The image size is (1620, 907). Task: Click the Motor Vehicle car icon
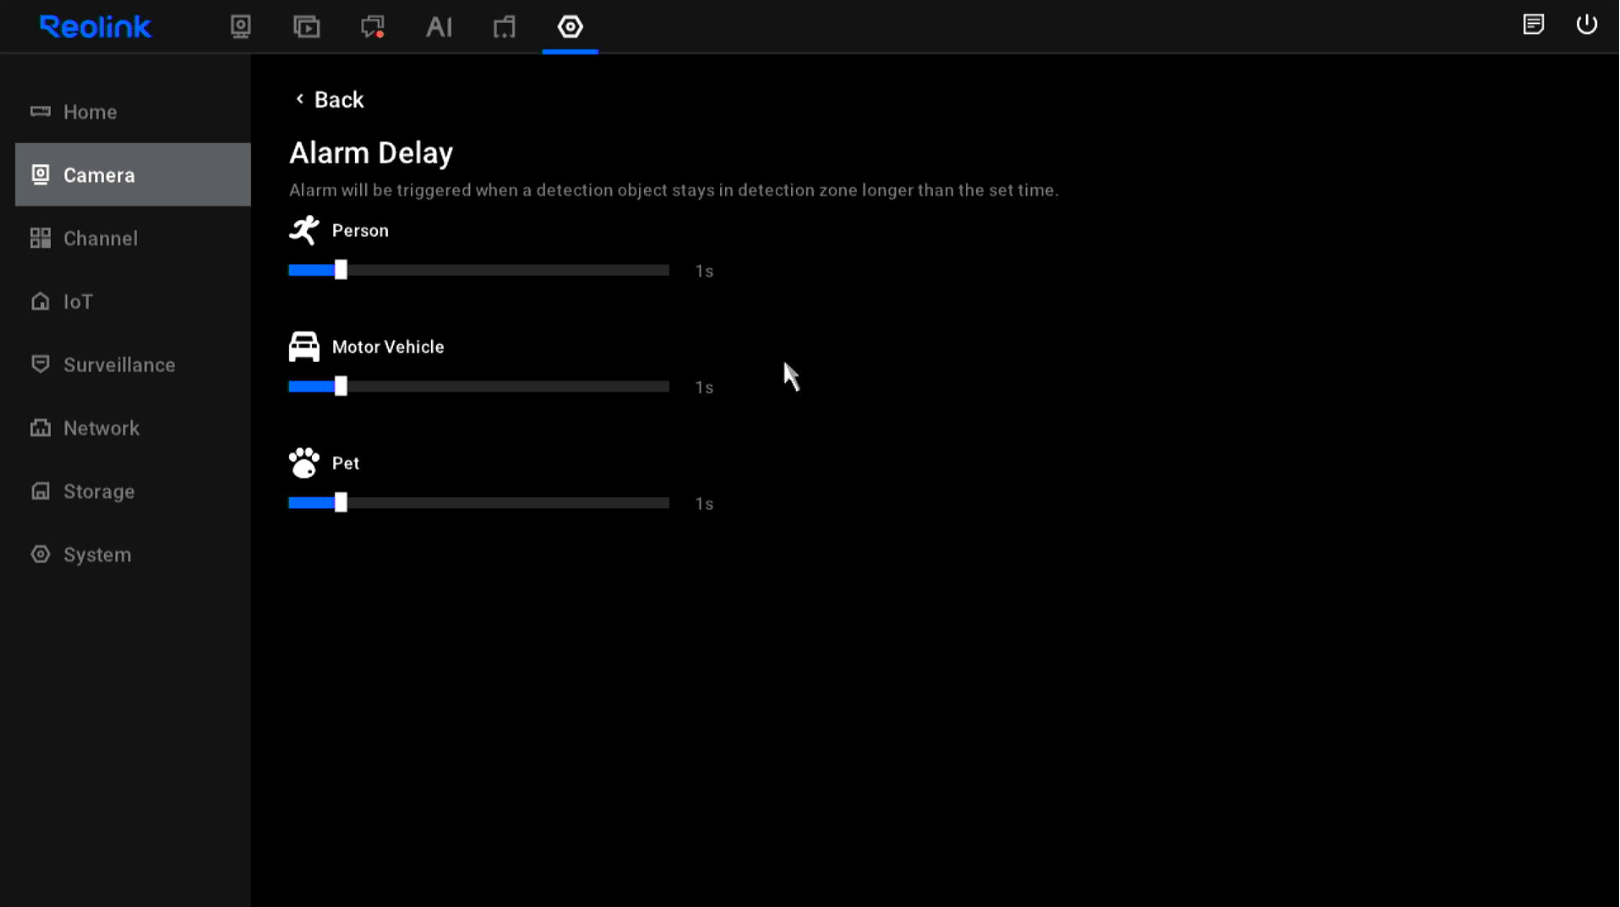click(304, 347)
